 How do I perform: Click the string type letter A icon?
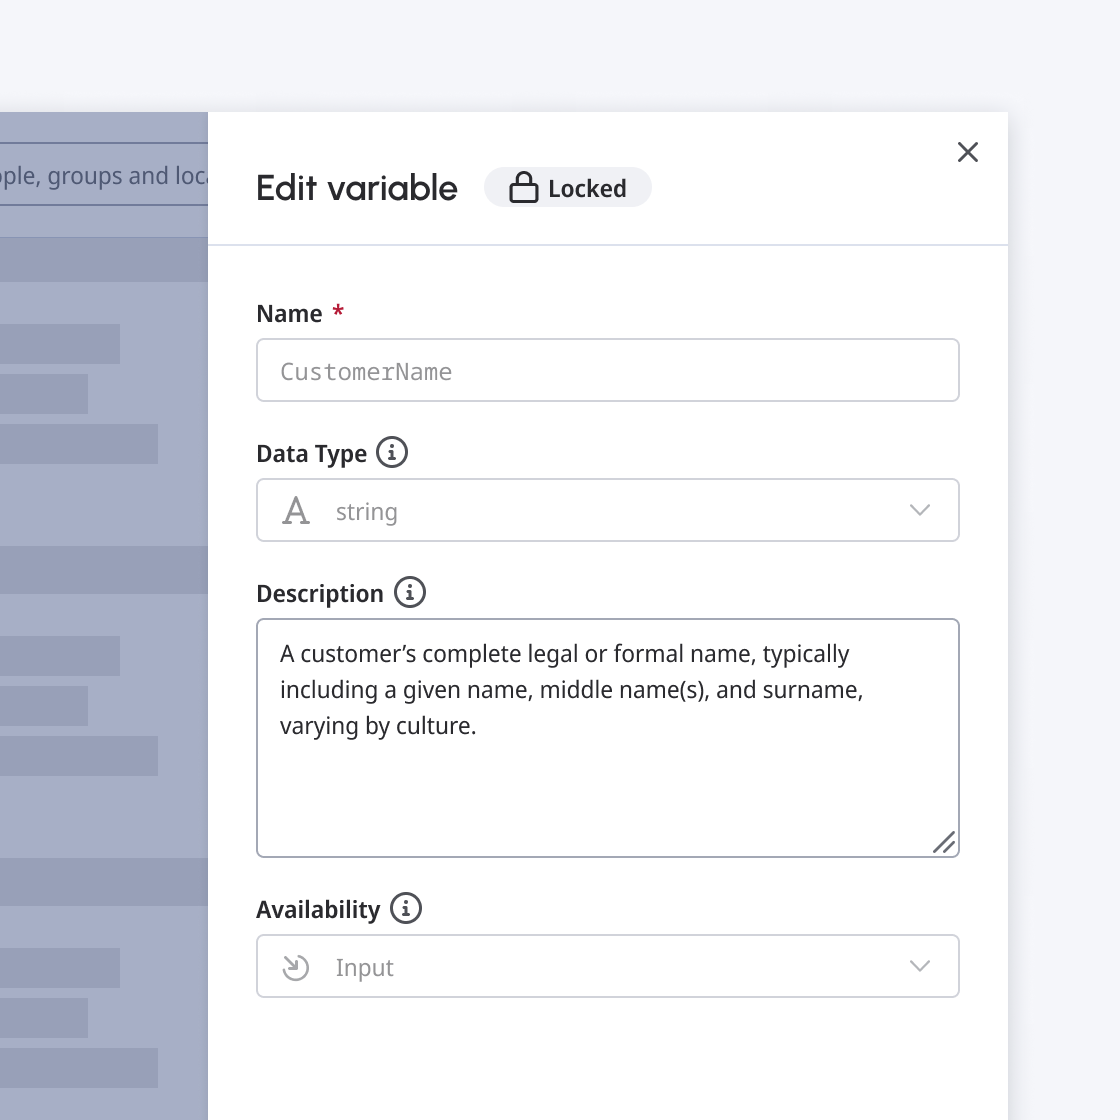click(x=296, y=511)
